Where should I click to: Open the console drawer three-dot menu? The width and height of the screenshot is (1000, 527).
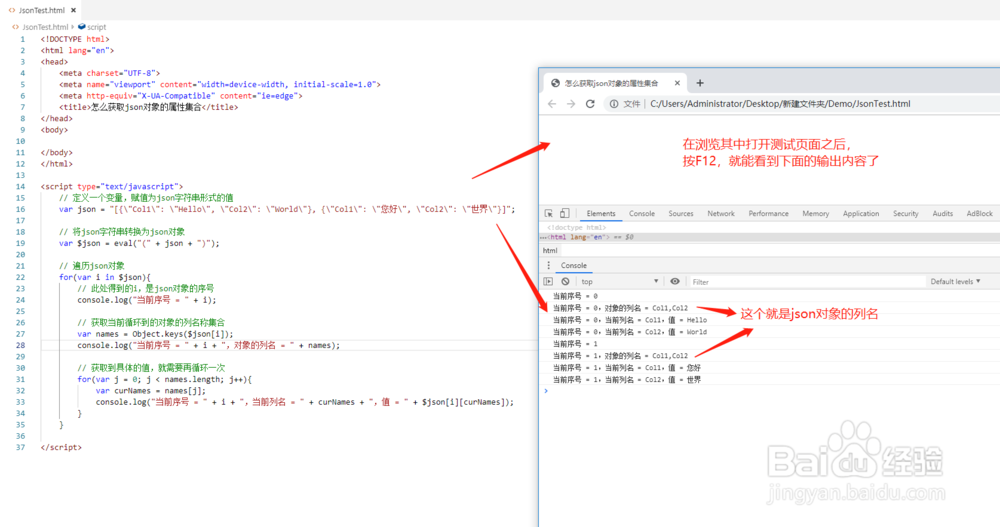click(x=548, y=265)
